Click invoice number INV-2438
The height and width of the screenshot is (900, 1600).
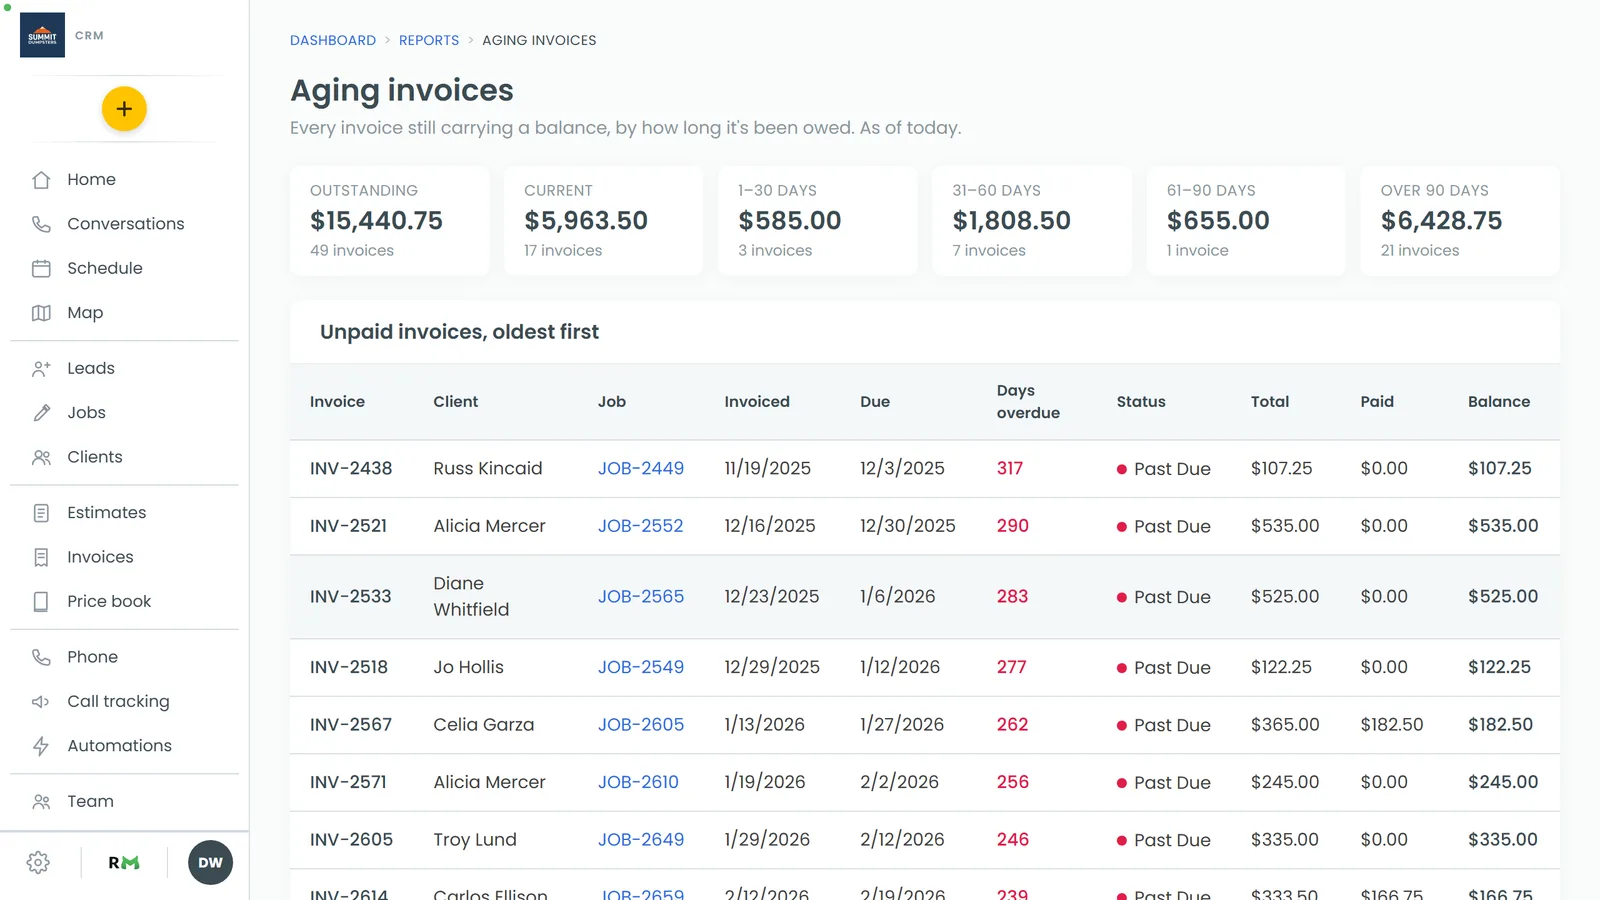(351, 468)
